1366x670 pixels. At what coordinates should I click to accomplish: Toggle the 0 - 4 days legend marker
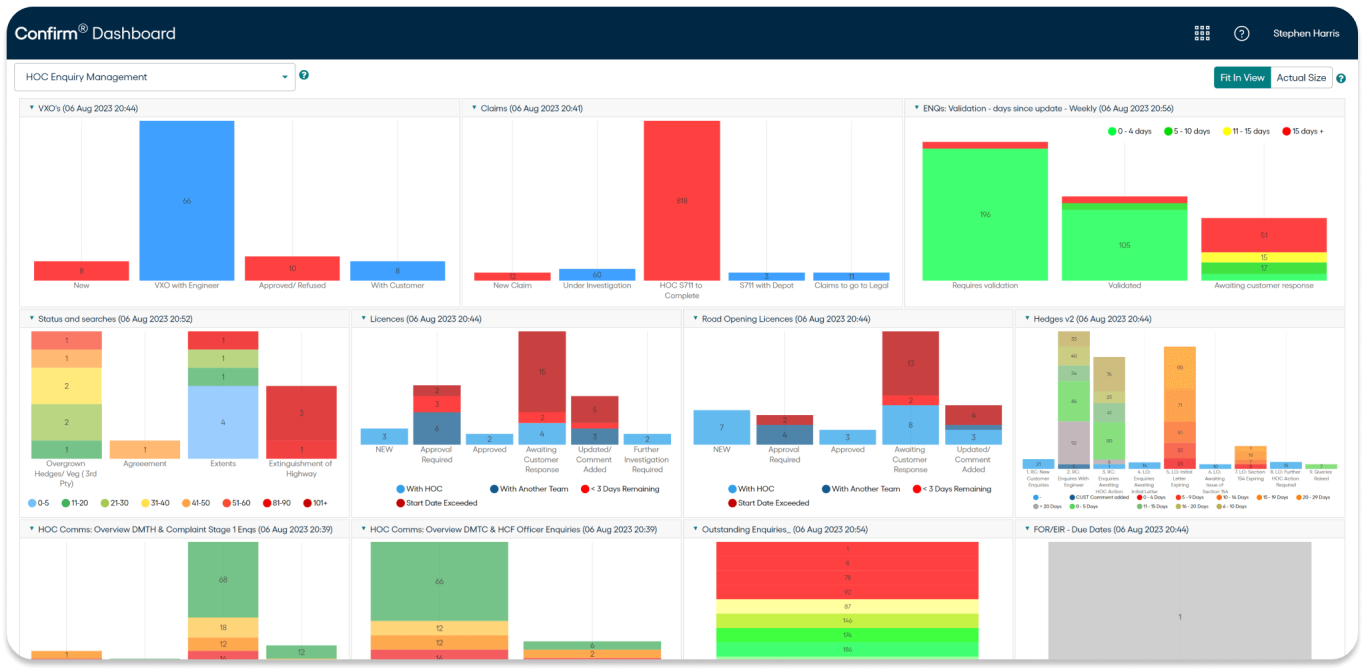coord(1112,131)
